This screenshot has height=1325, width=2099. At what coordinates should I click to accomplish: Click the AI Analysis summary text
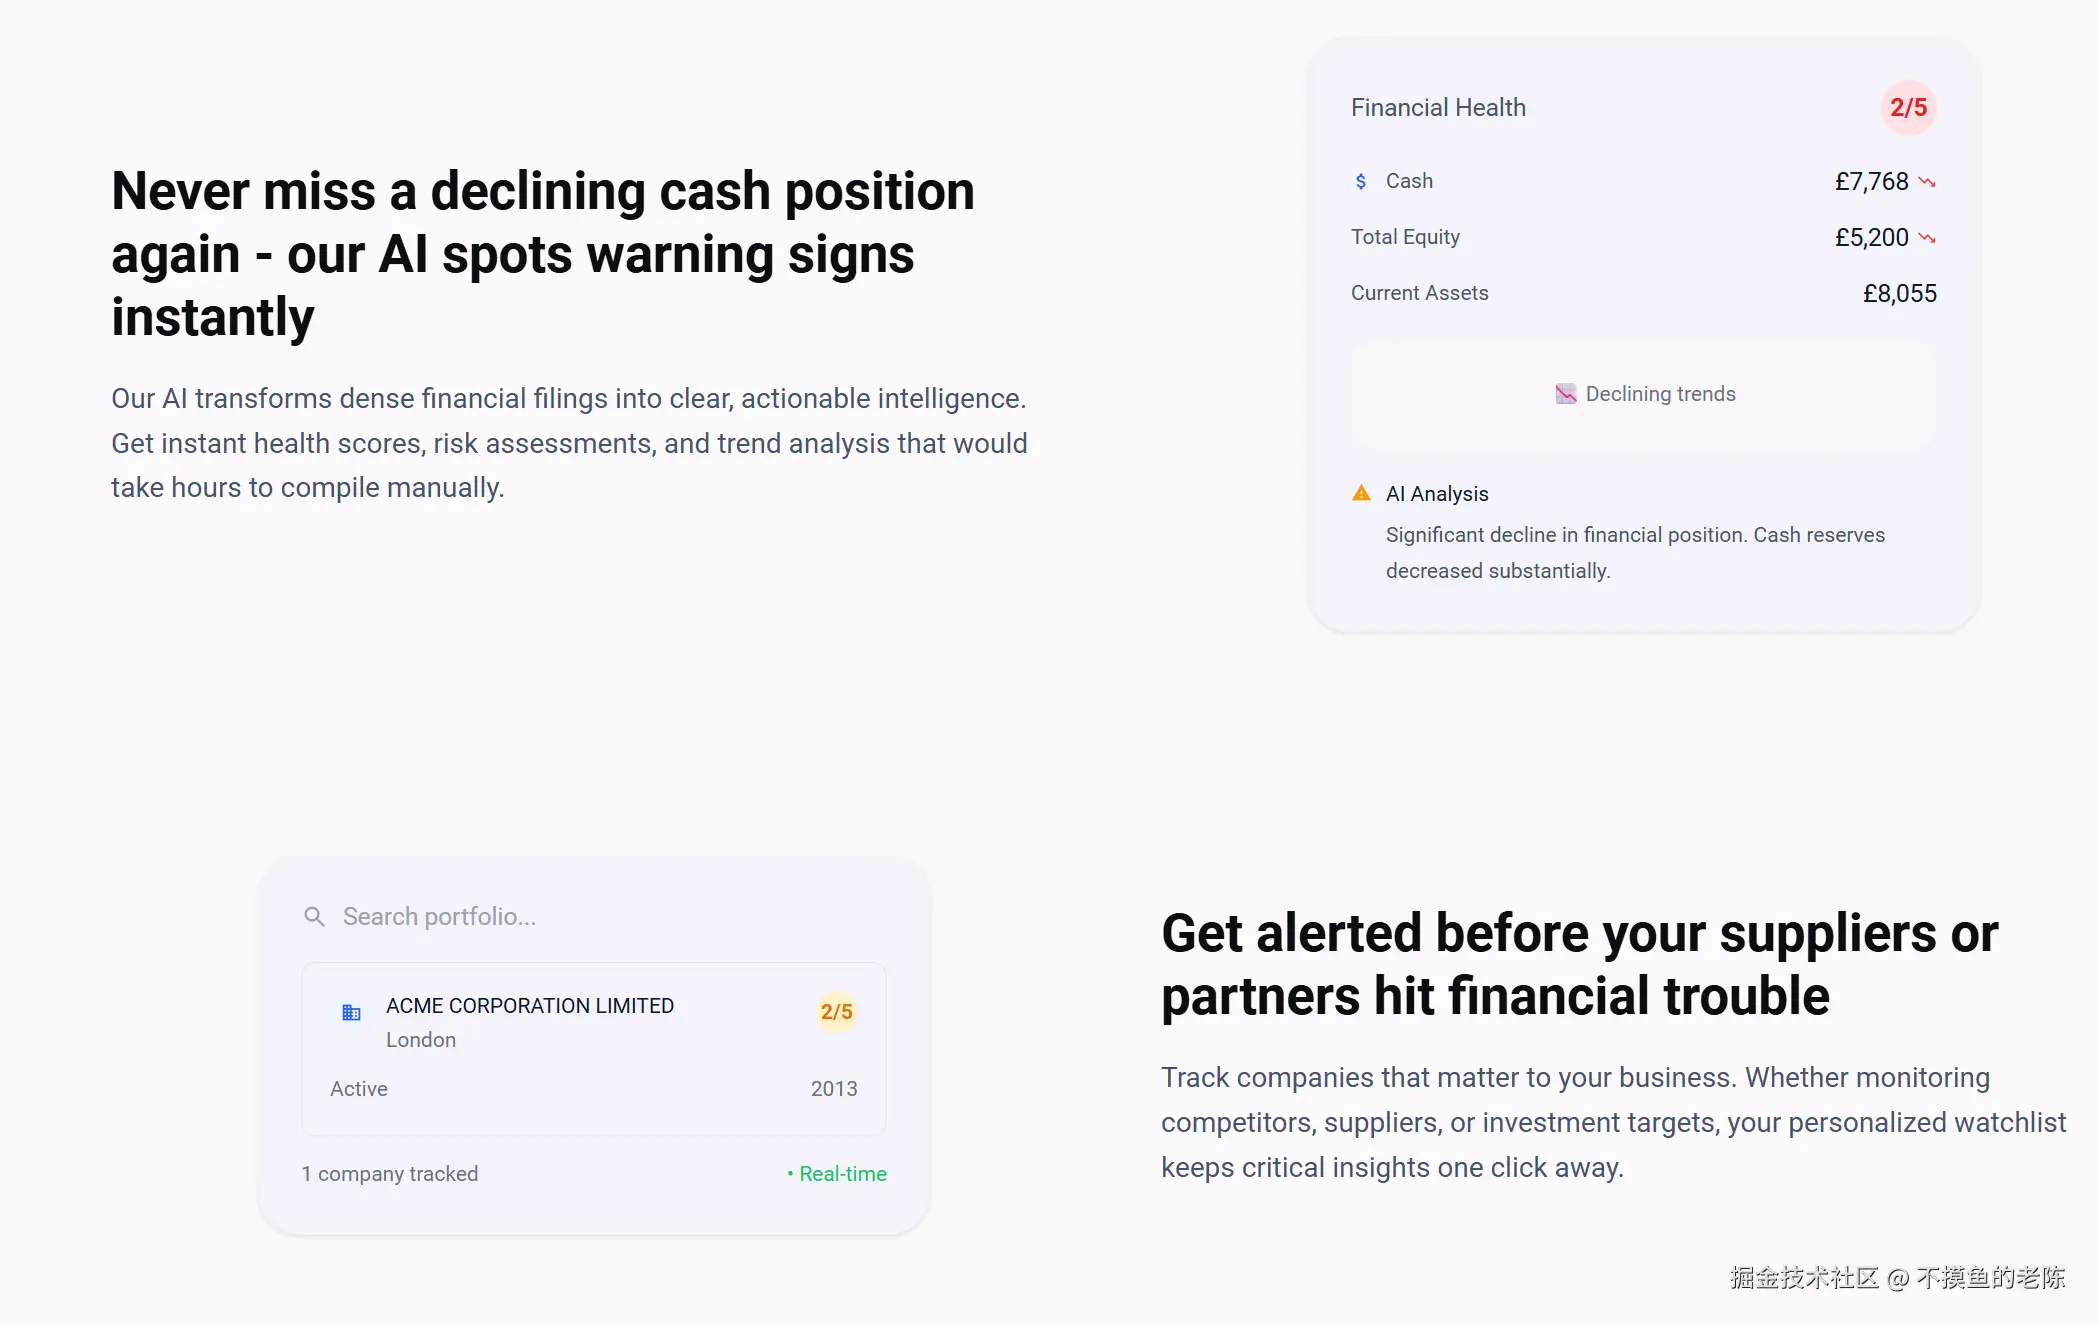[x=1635, y=553]
